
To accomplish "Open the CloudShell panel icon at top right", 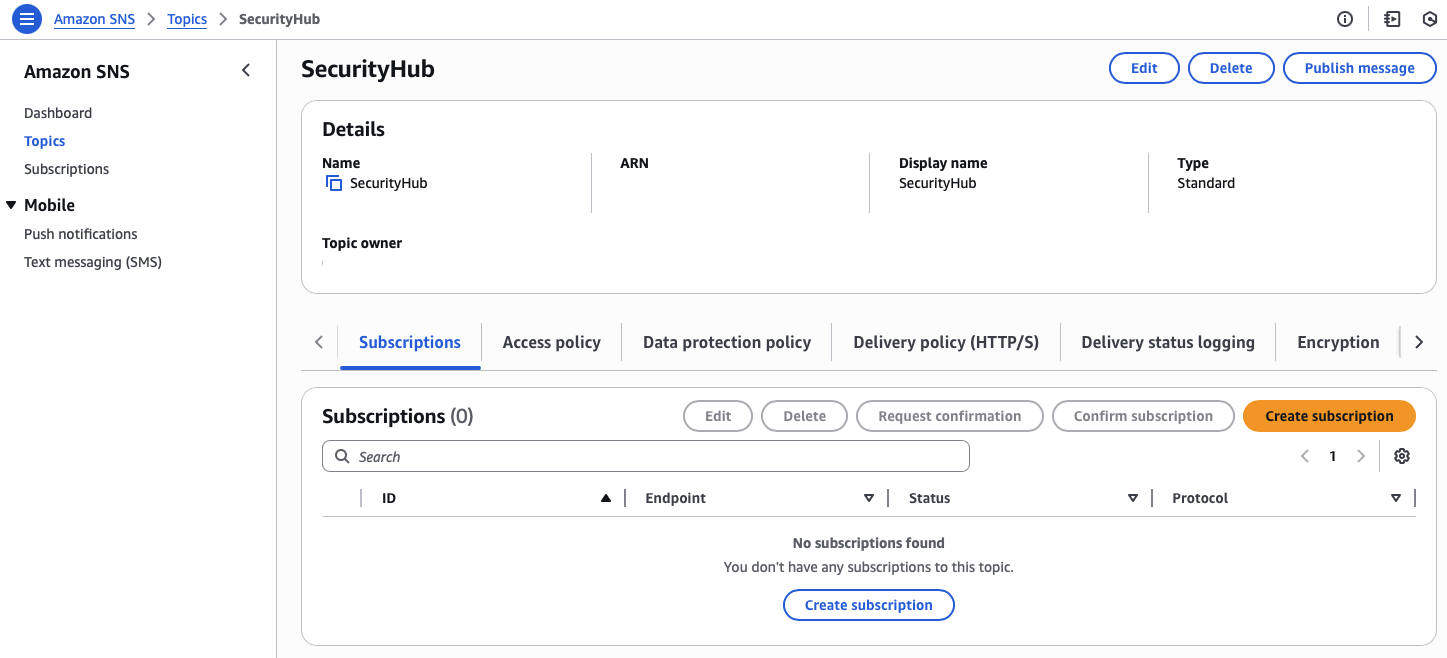I will click(x=1392, y=19).
